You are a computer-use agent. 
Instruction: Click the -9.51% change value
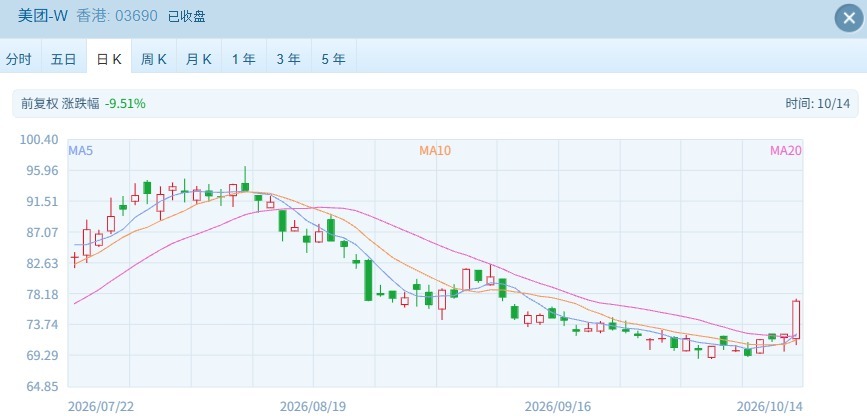coord(126,103)
